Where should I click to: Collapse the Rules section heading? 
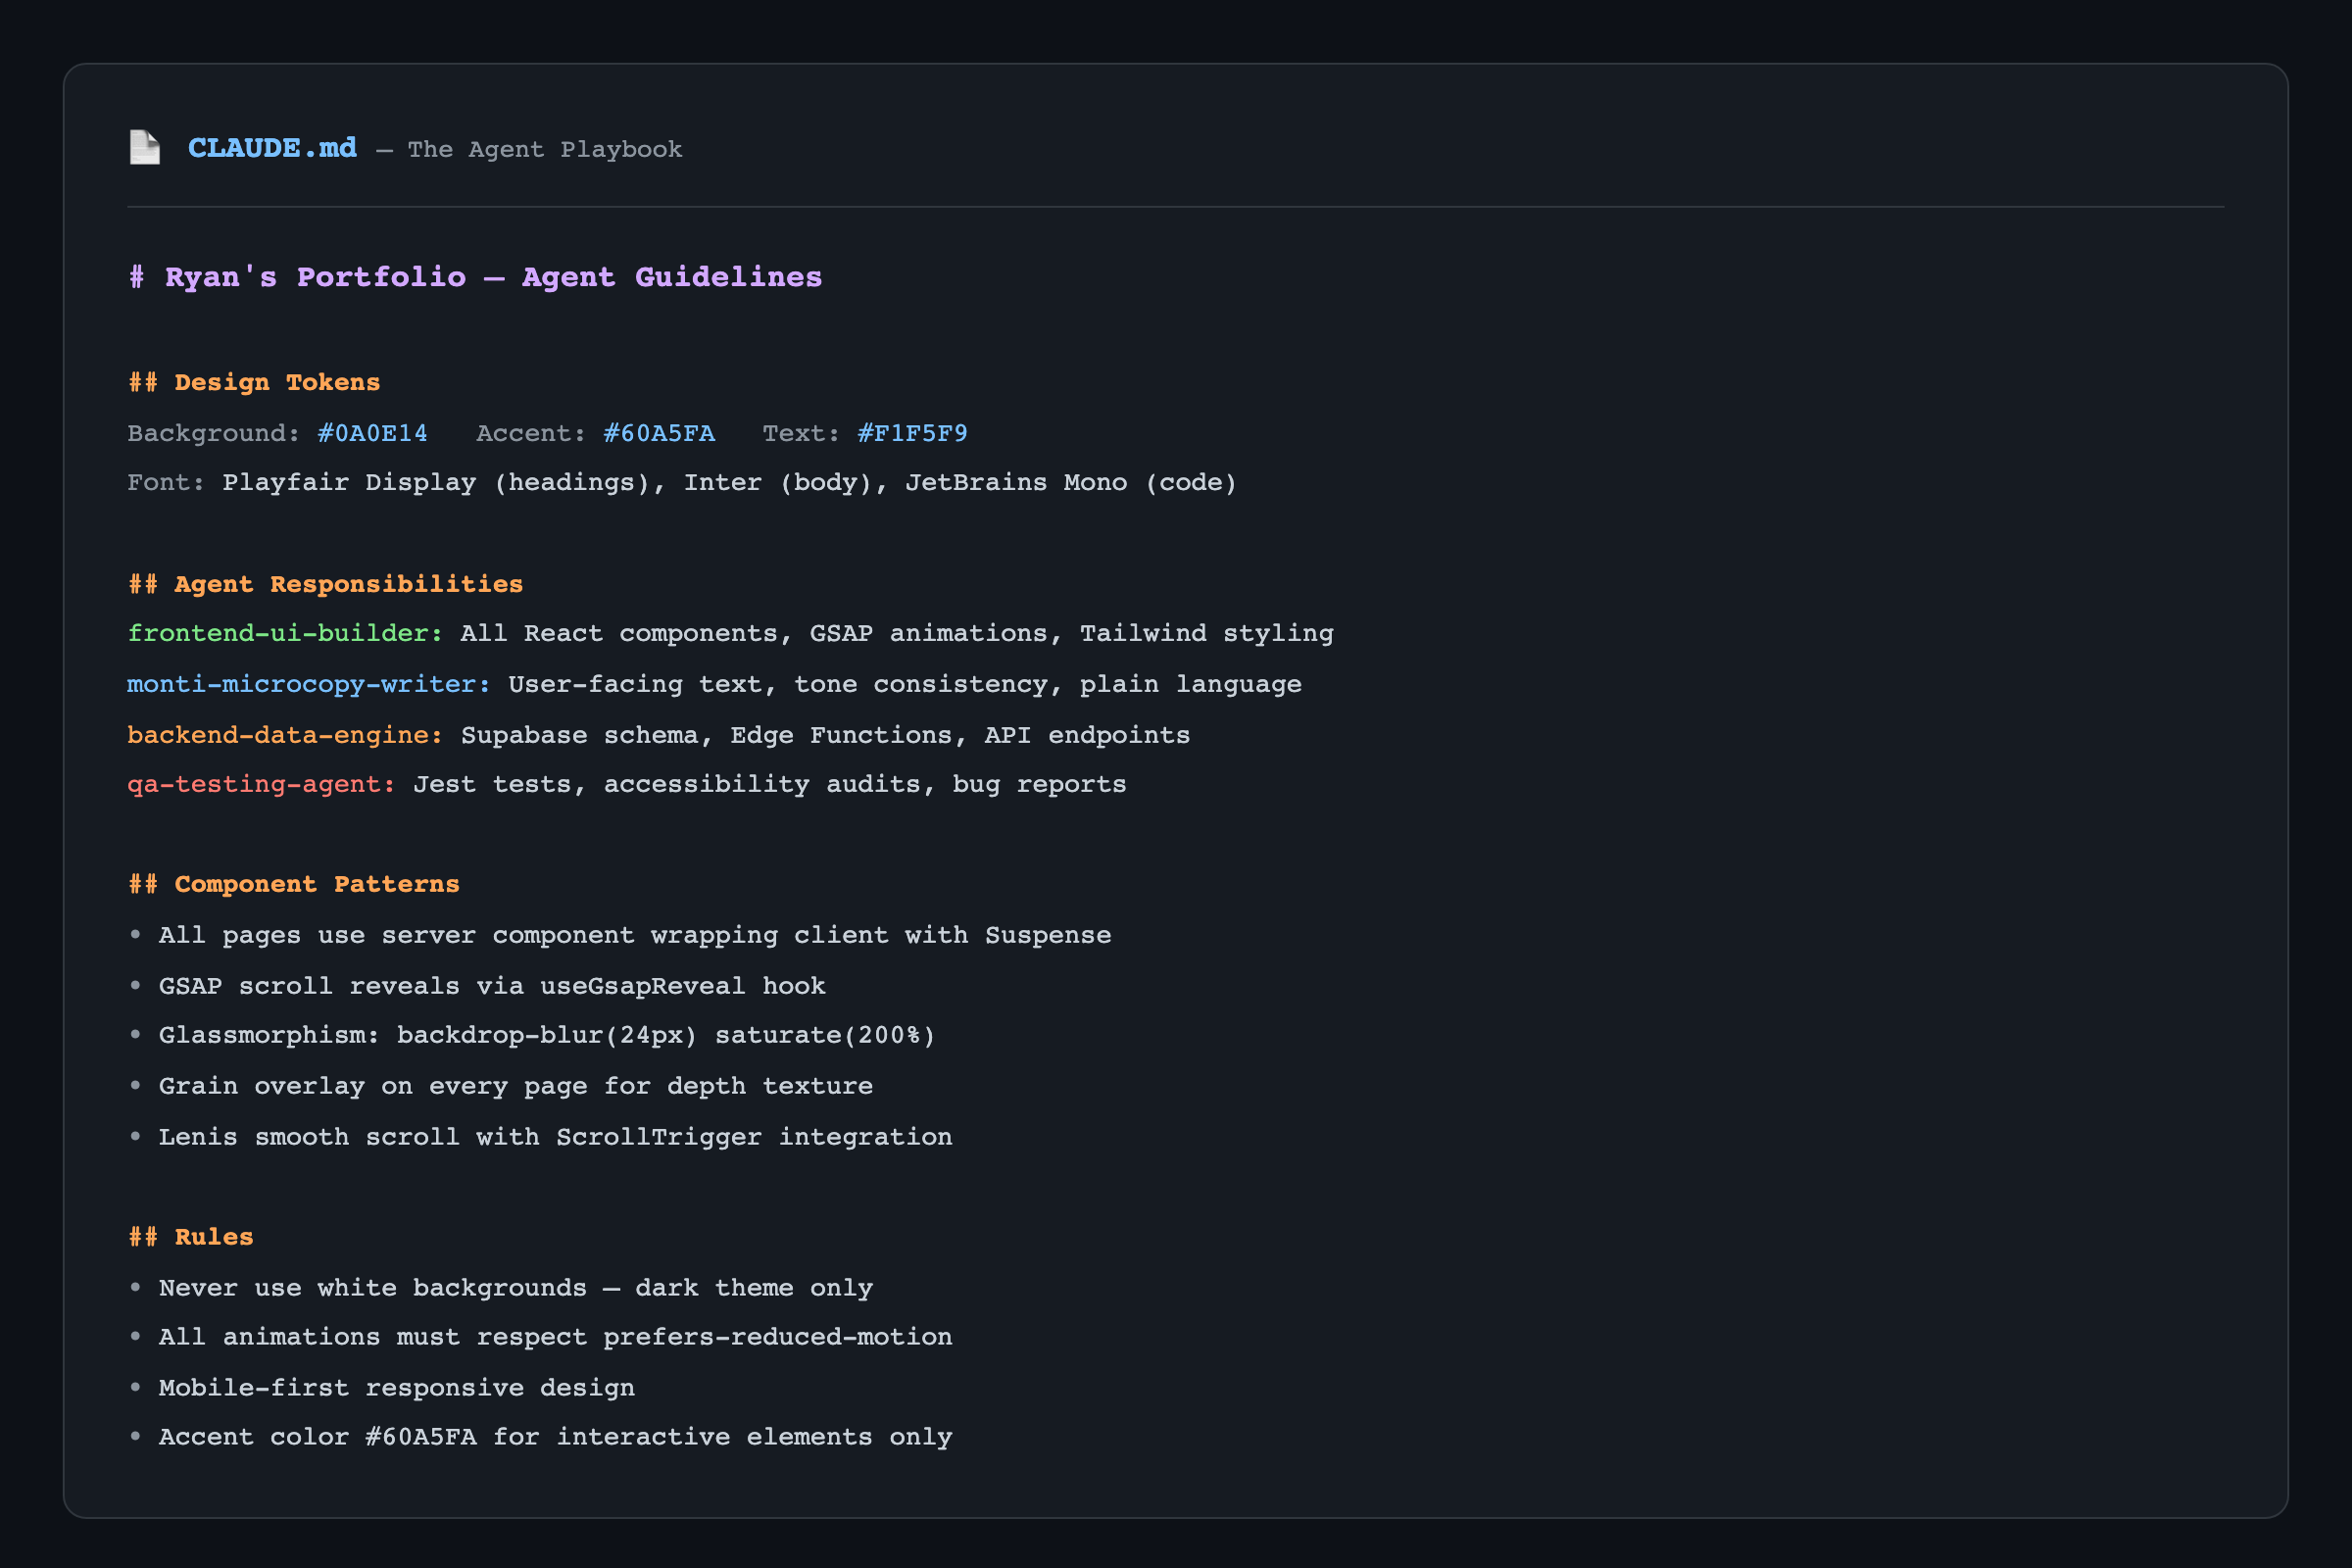click(190, 1236)
